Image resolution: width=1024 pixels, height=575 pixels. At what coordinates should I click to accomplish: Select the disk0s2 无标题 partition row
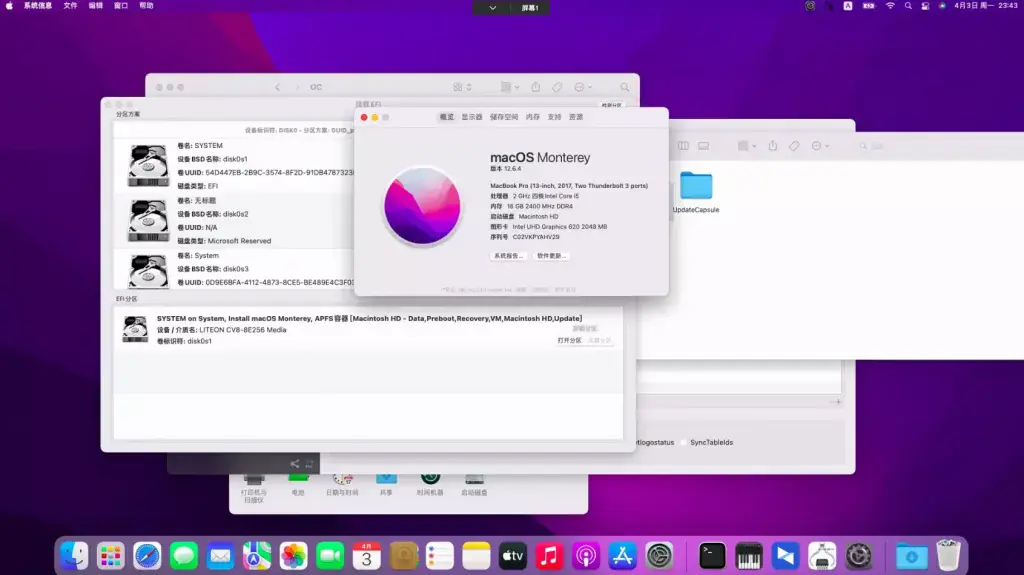pyautogui.click(x=233, y=221)
